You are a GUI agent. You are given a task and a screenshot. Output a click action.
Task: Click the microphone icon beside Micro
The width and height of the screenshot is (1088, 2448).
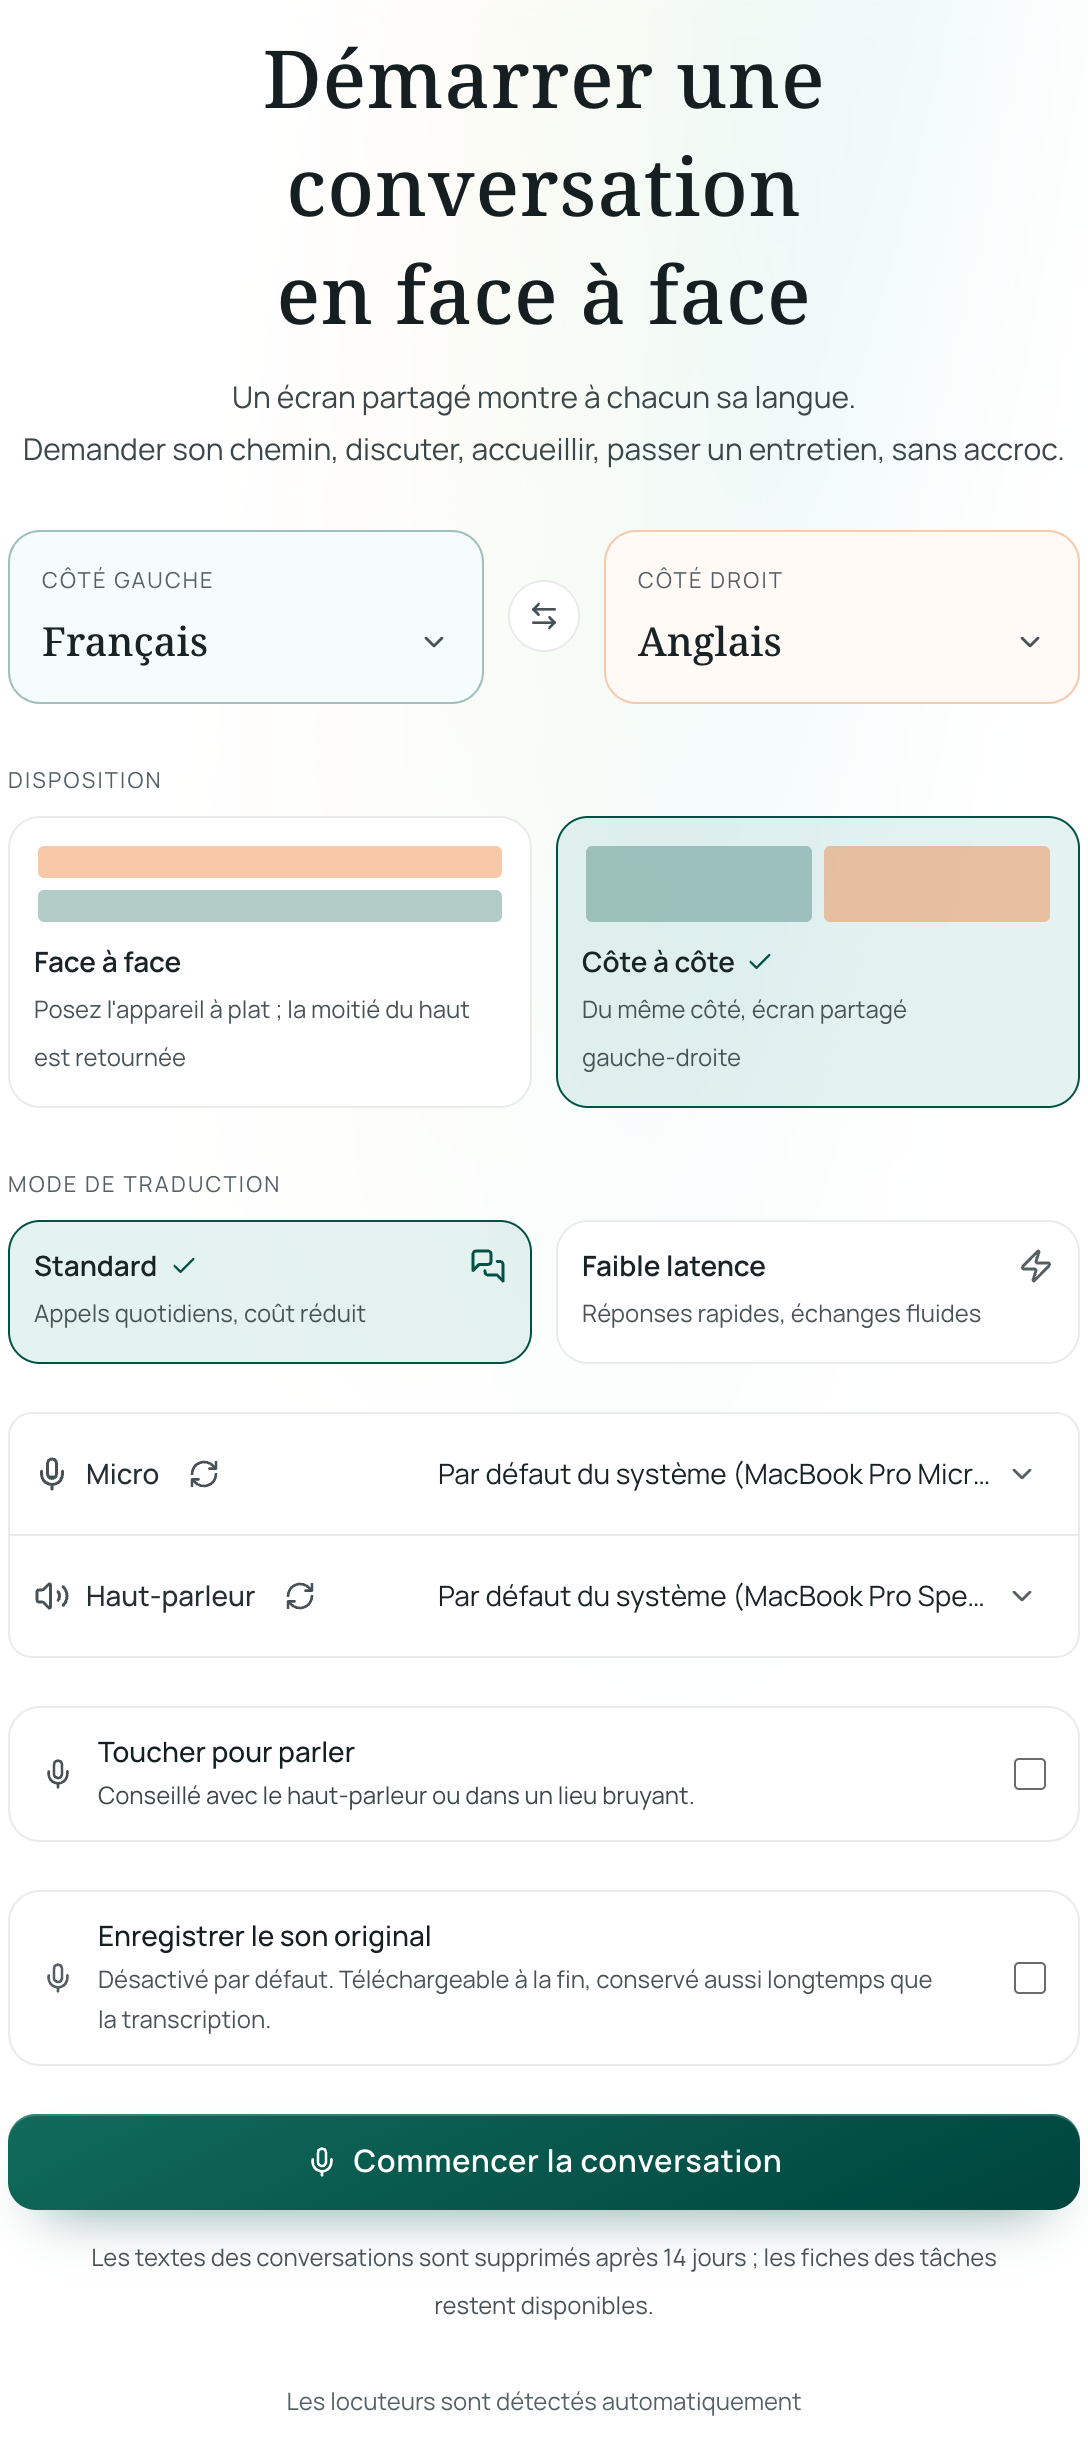[x=52, y=1474]
